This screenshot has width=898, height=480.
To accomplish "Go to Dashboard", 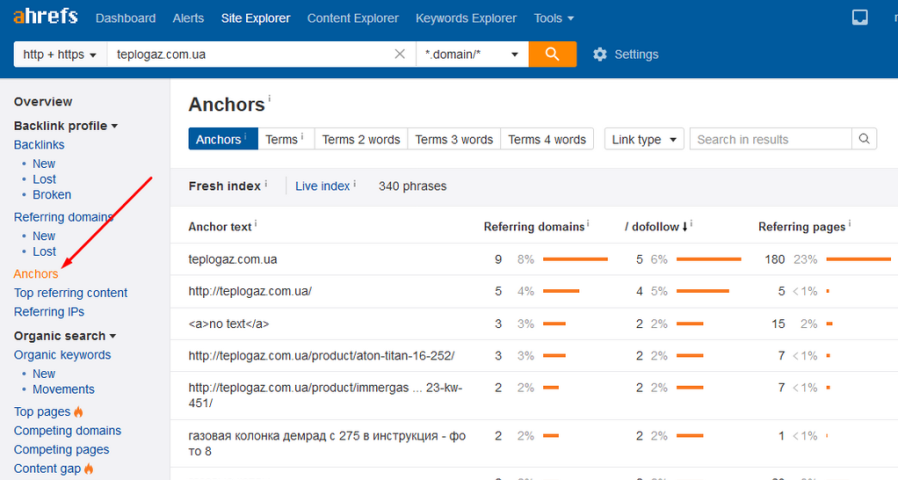I will click(x=125, y=18).
